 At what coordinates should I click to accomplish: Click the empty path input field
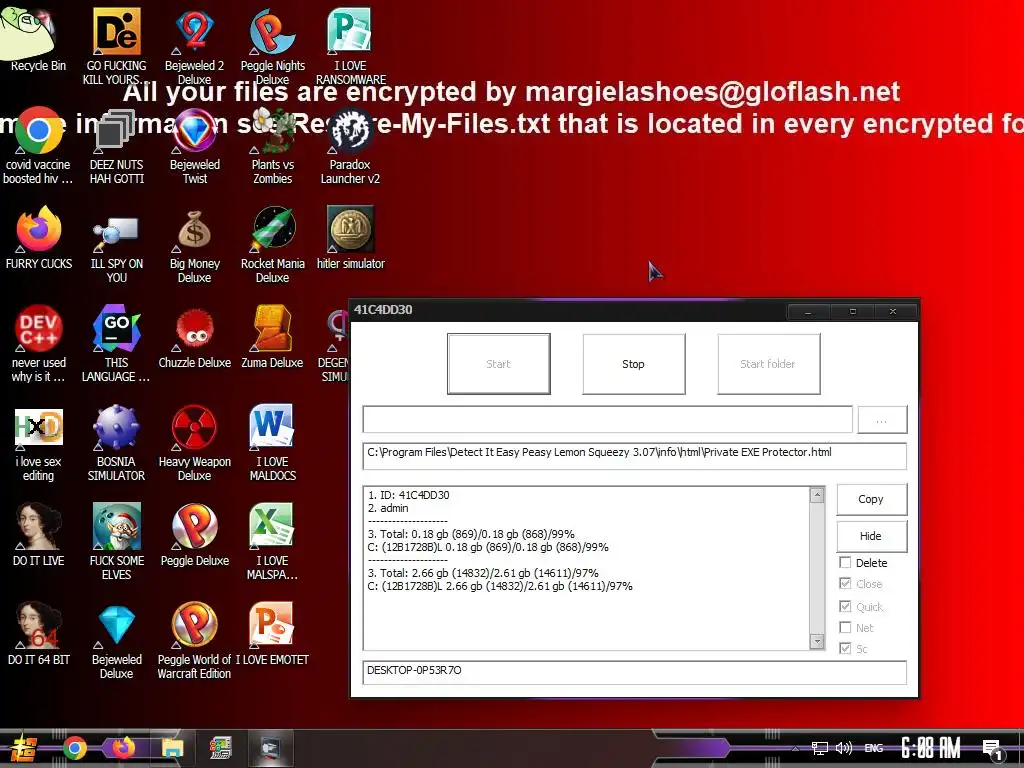[607, 419]
